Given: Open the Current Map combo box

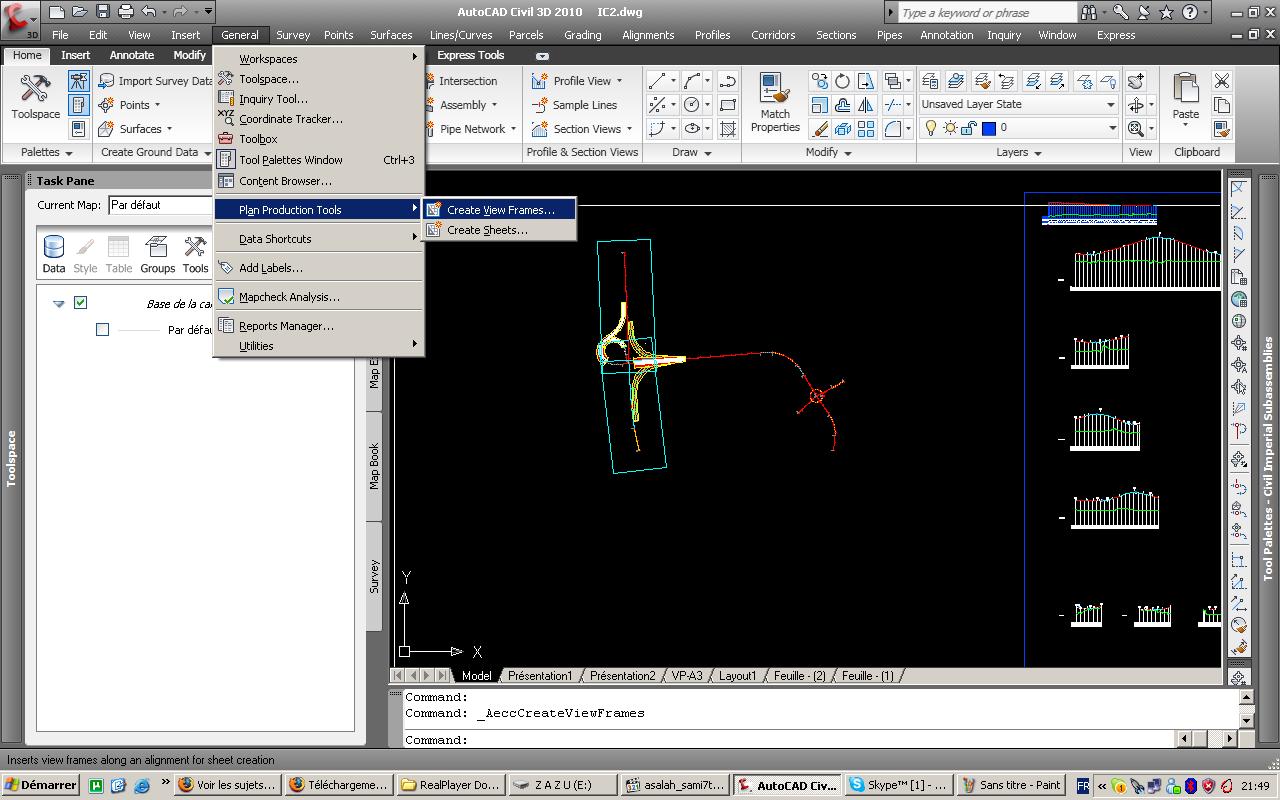Looking at the screenshot, I should 160,205.
